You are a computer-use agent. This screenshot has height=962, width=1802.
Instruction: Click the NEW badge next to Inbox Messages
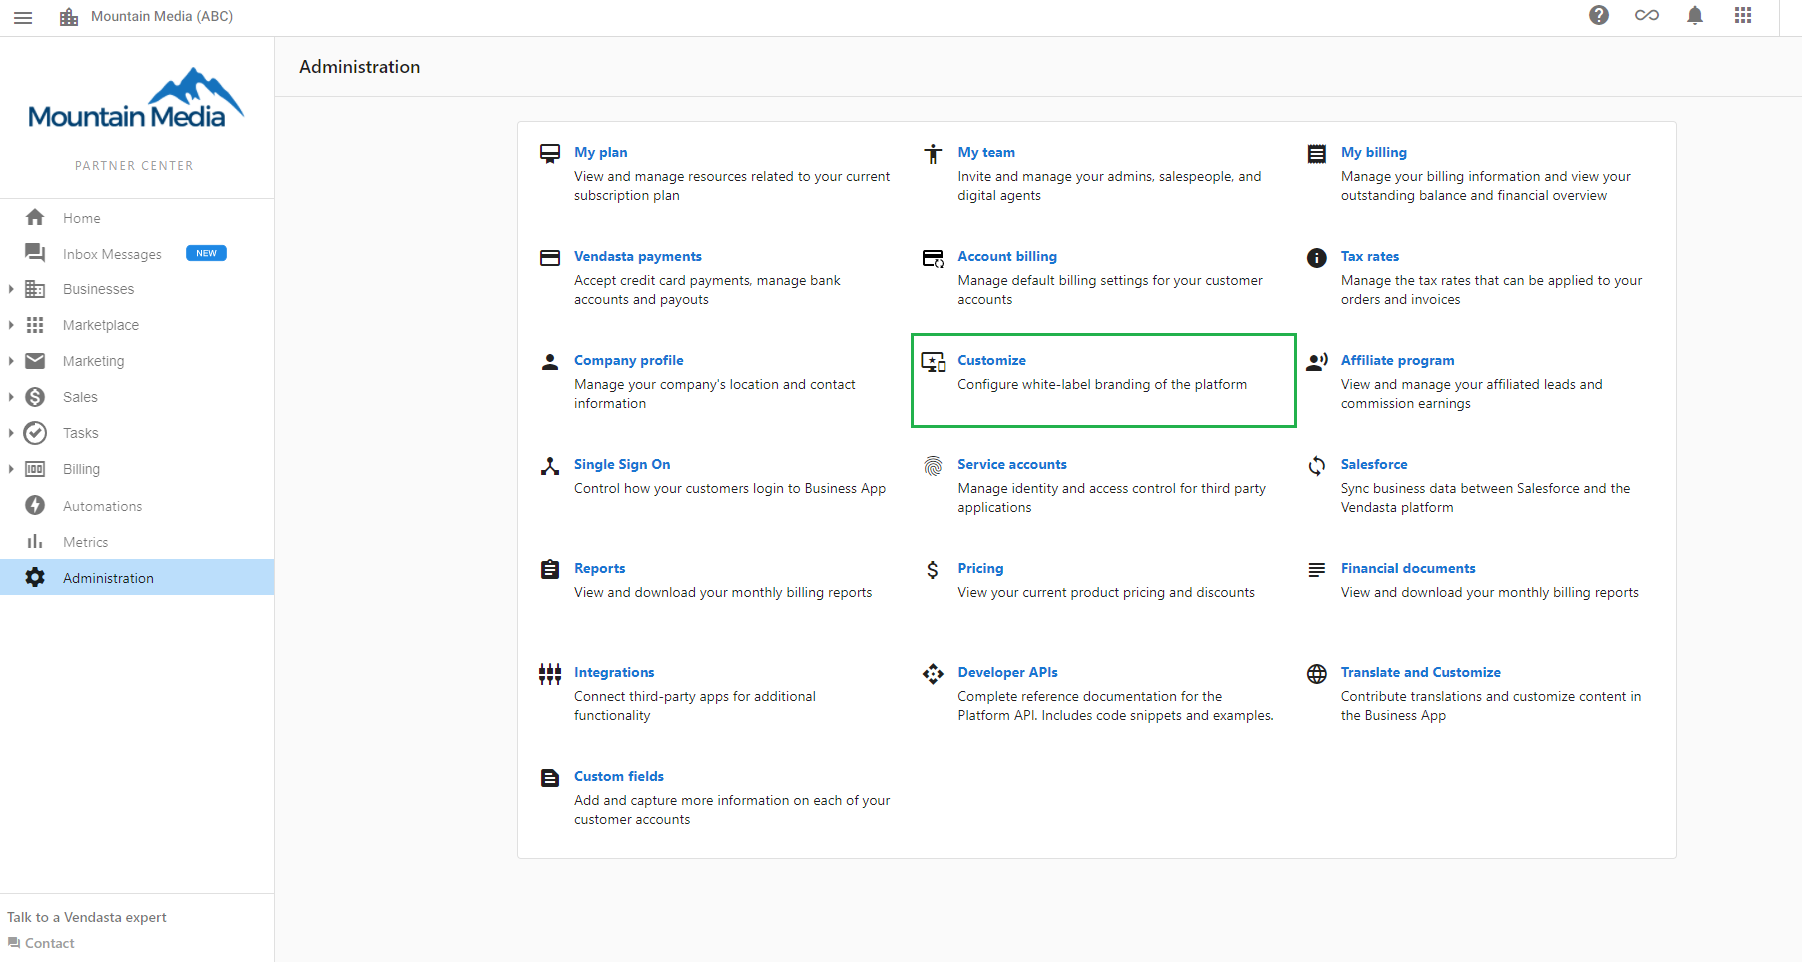[x=206, y=253]
